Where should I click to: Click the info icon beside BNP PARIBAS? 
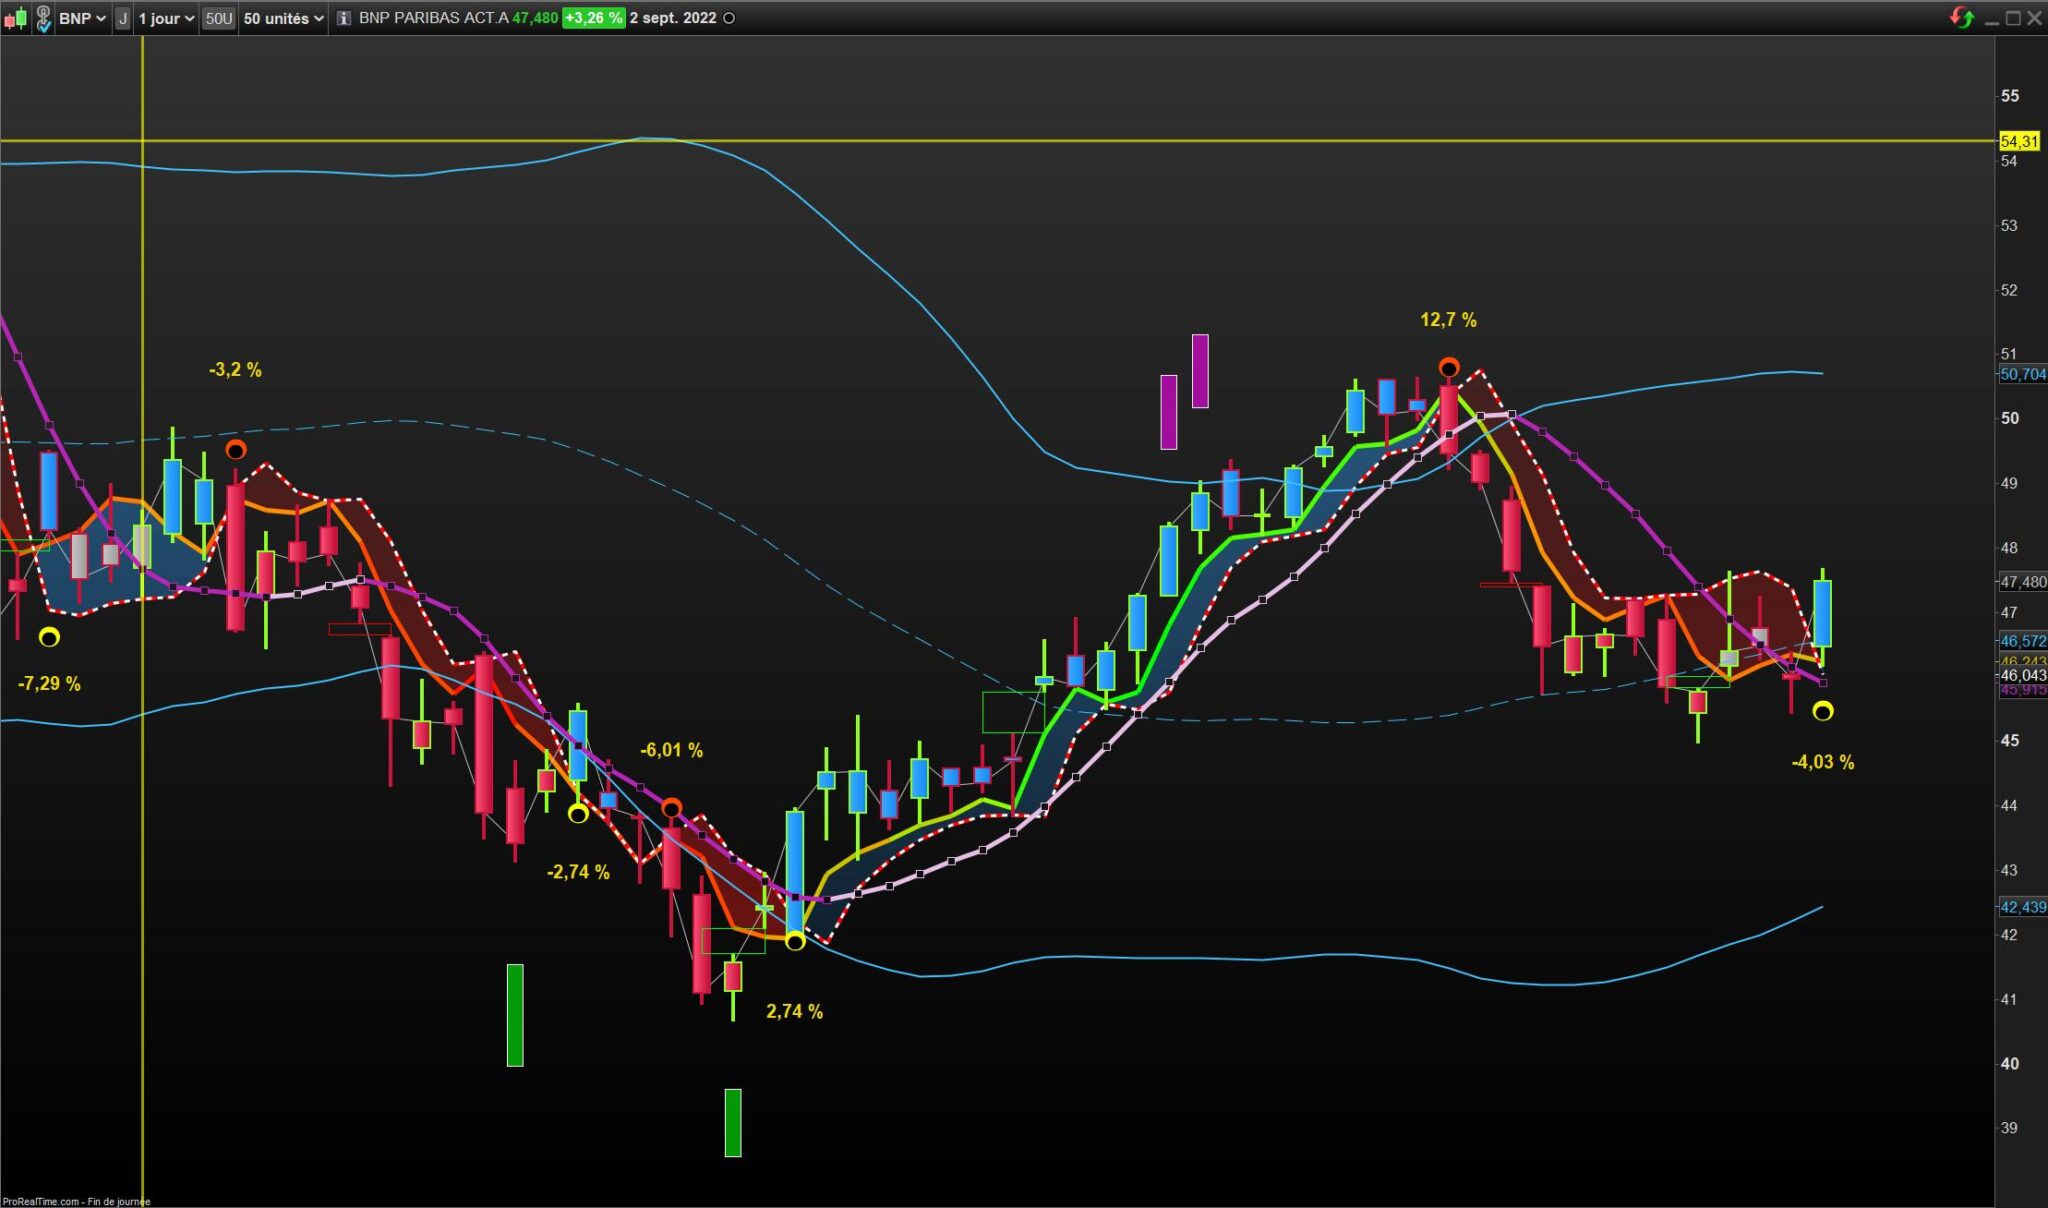tap(343, 18)
